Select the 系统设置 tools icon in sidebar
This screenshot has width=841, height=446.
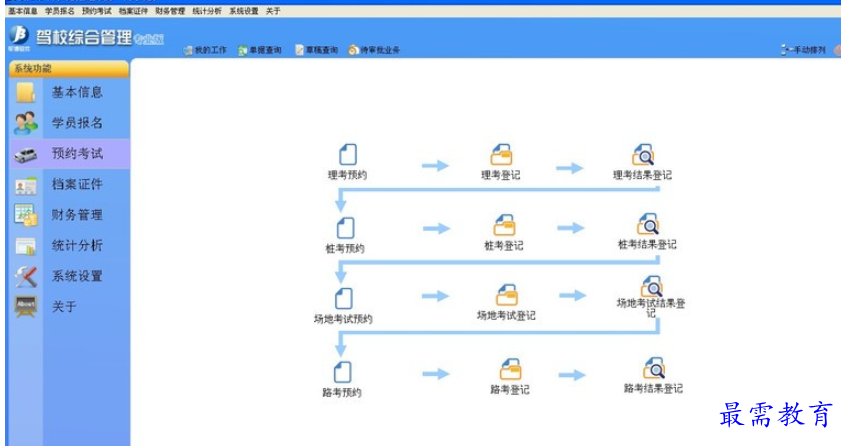coord(25,277)
